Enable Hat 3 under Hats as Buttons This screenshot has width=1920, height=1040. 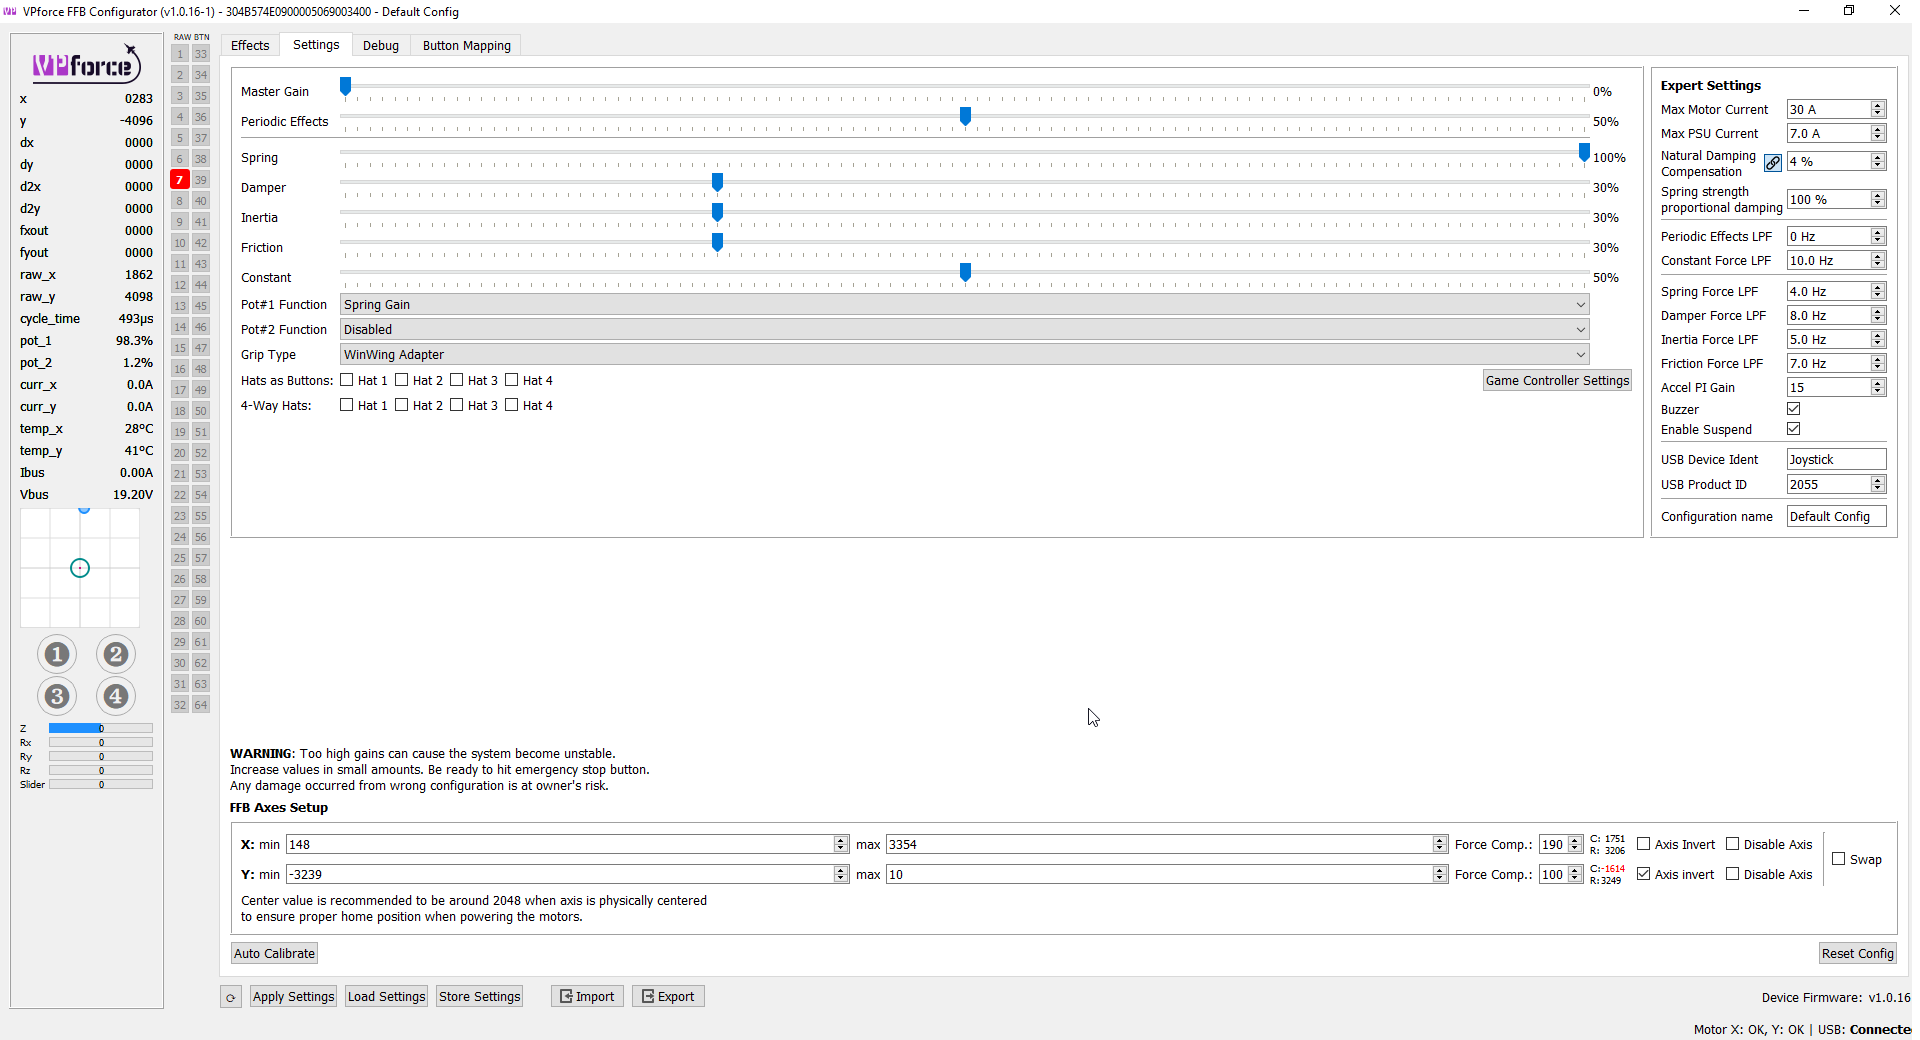pyautogui.click(x=457, y=380)
